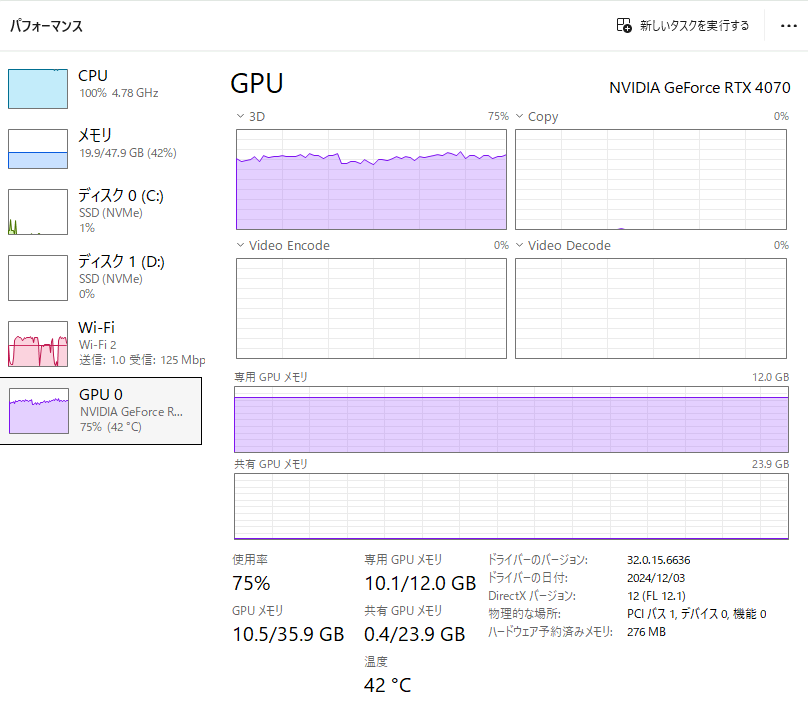
Task: Click the 専用 GPU メモリ usage graph
Action: tap(511, 419)
